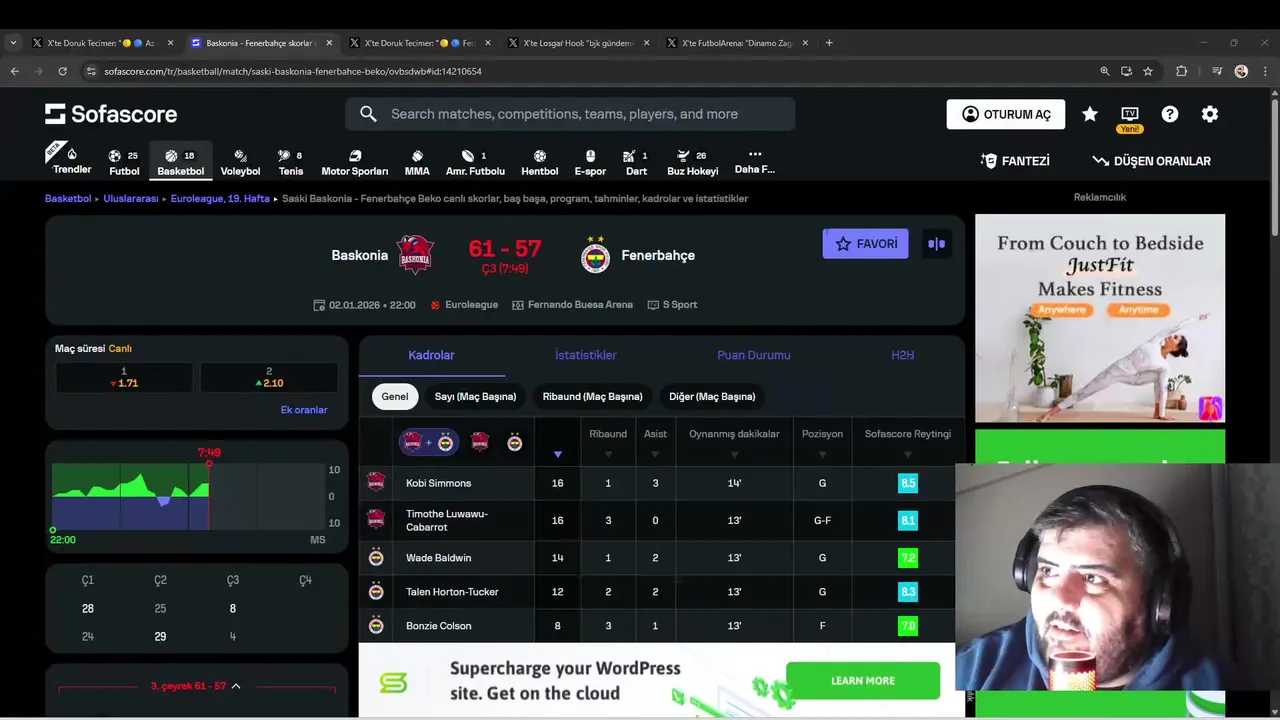Select odds option 1 at 1.71
The height and width of the screenshot is (720, 1280).
124,377
